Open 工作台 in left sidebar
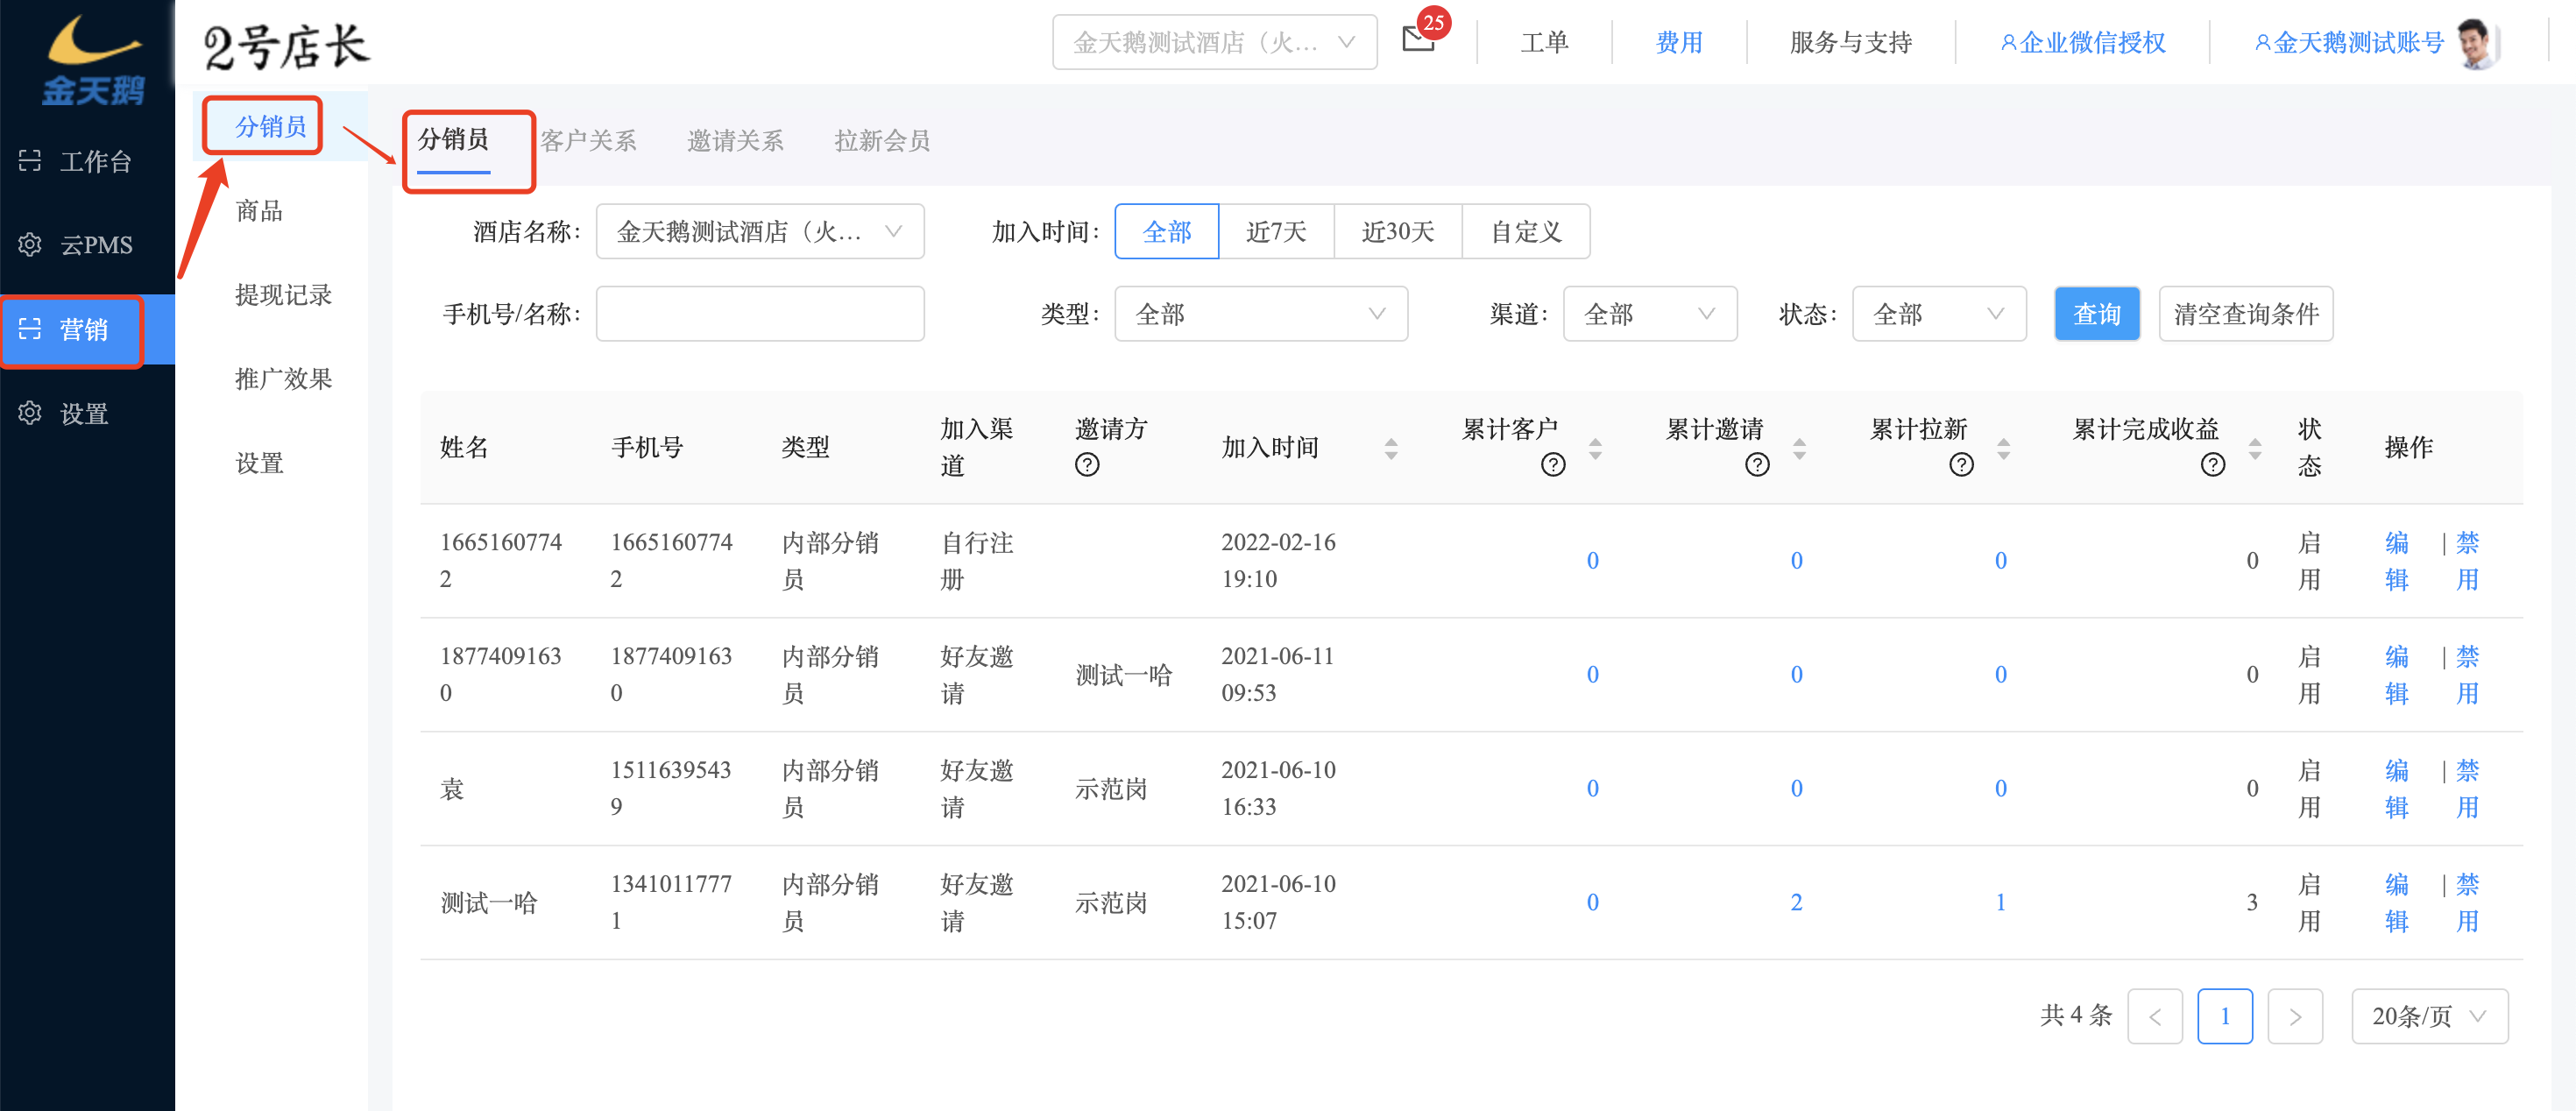The height and width of the screenshot is (1111, 2576). pos(87,161)
